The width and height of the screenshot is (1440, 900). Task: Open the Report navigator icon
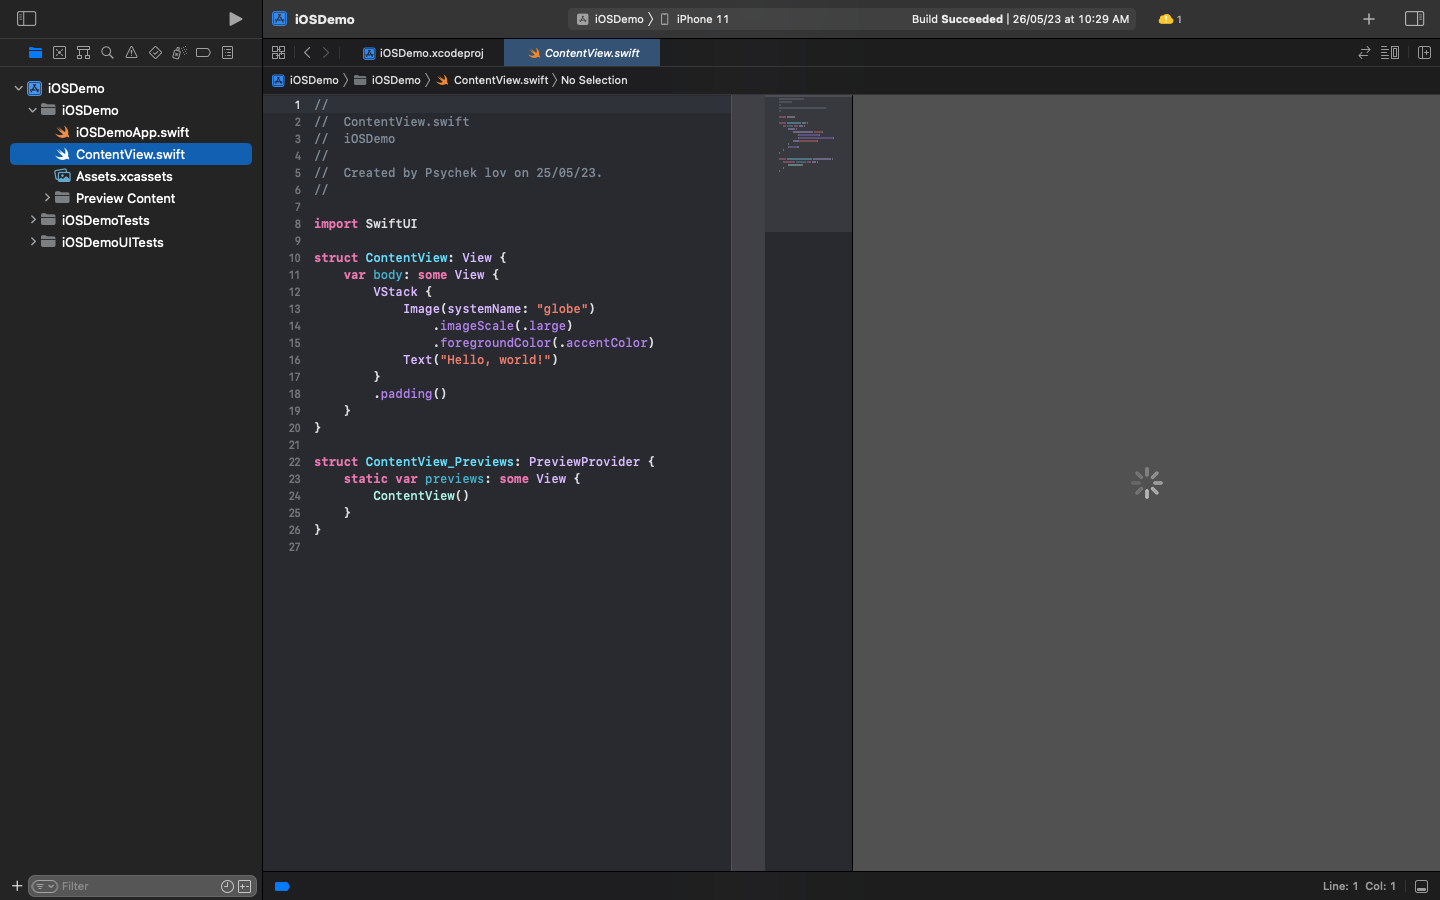pos(227,53)
